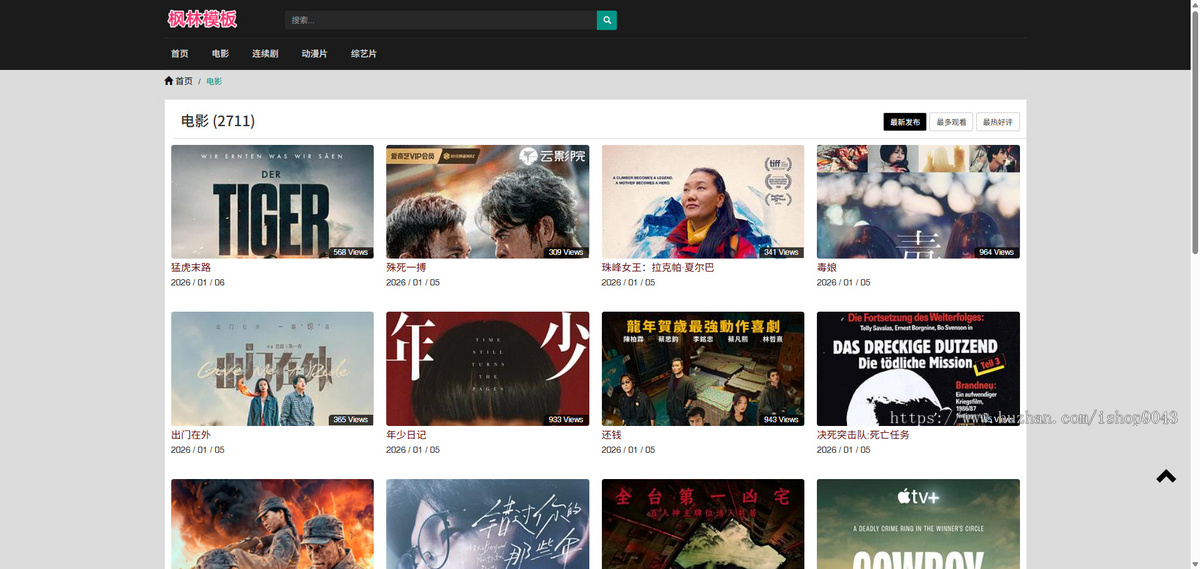Open the Das Dreckige Dutzend poster
1200x569 pixels.
click(x=918, y=369)
